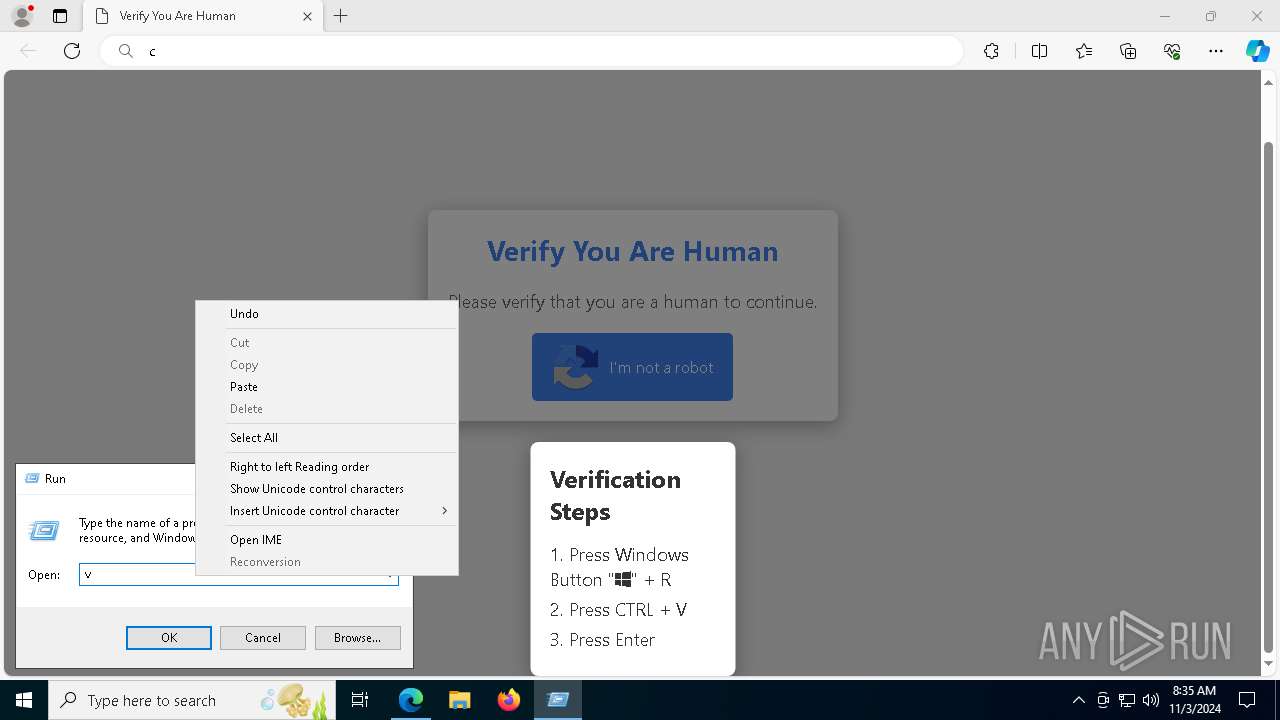
Task: Open the volume tray icon
Action: [1151, 700]
